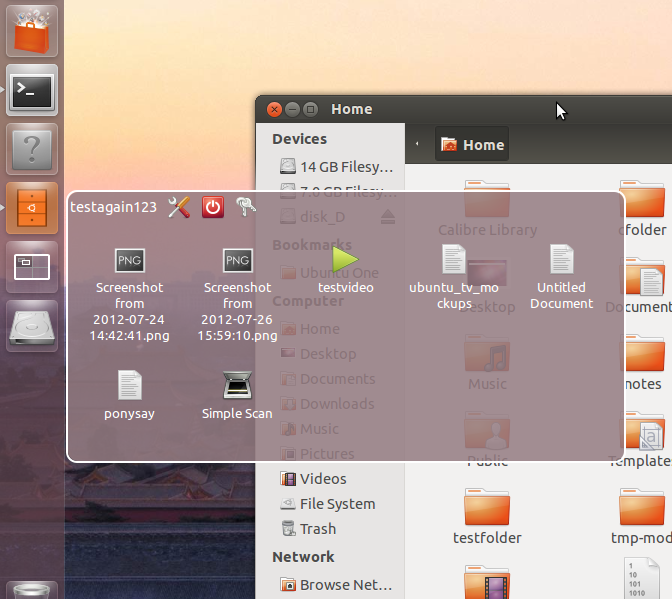Viewport: 672px width, 599px height.
Task: Open the Untitled Document file
Action: tap(561, 277)
